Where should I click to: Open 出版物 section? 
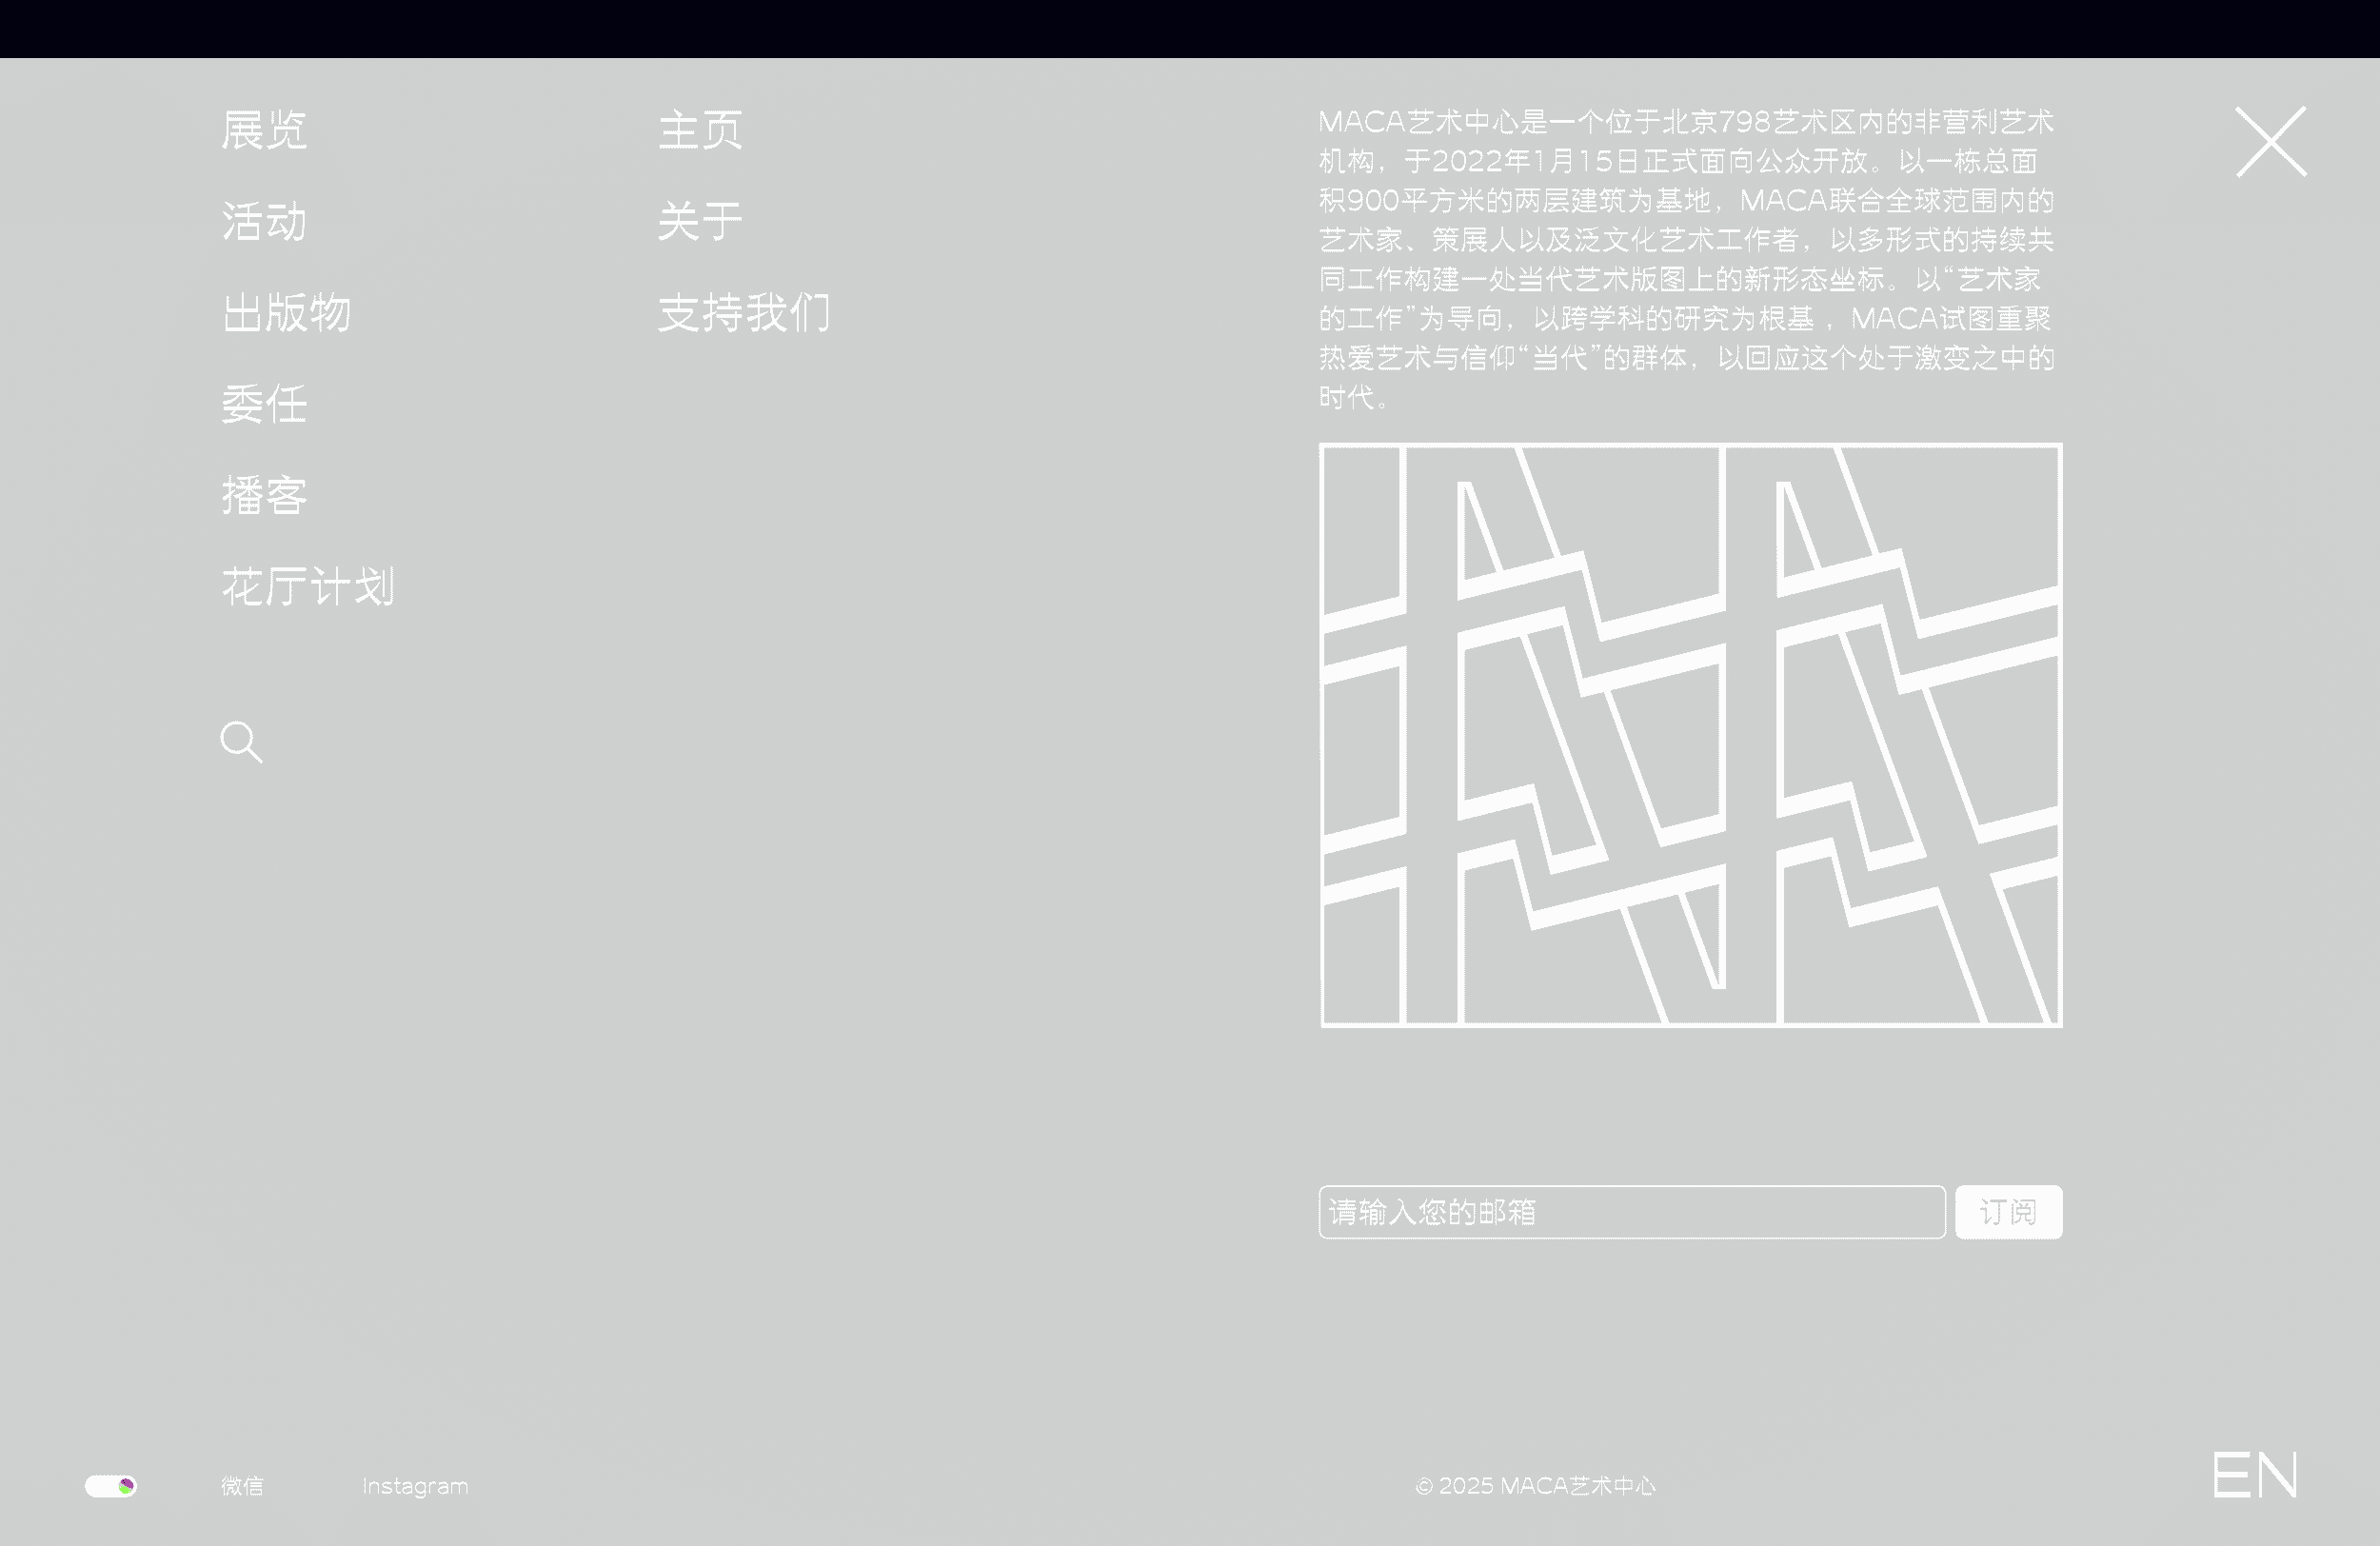(x=286, y=313)
